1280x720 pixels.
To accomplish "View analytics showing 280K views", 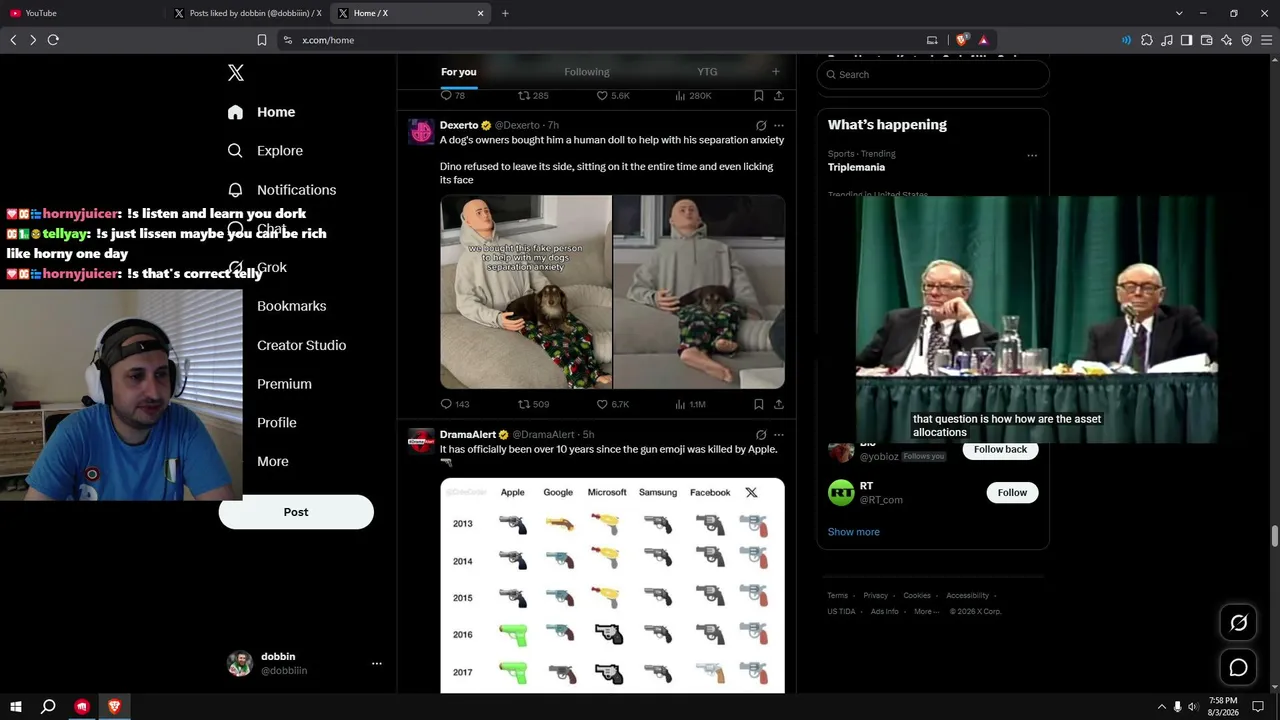I will pyautogui.click(x=693, y=96).
